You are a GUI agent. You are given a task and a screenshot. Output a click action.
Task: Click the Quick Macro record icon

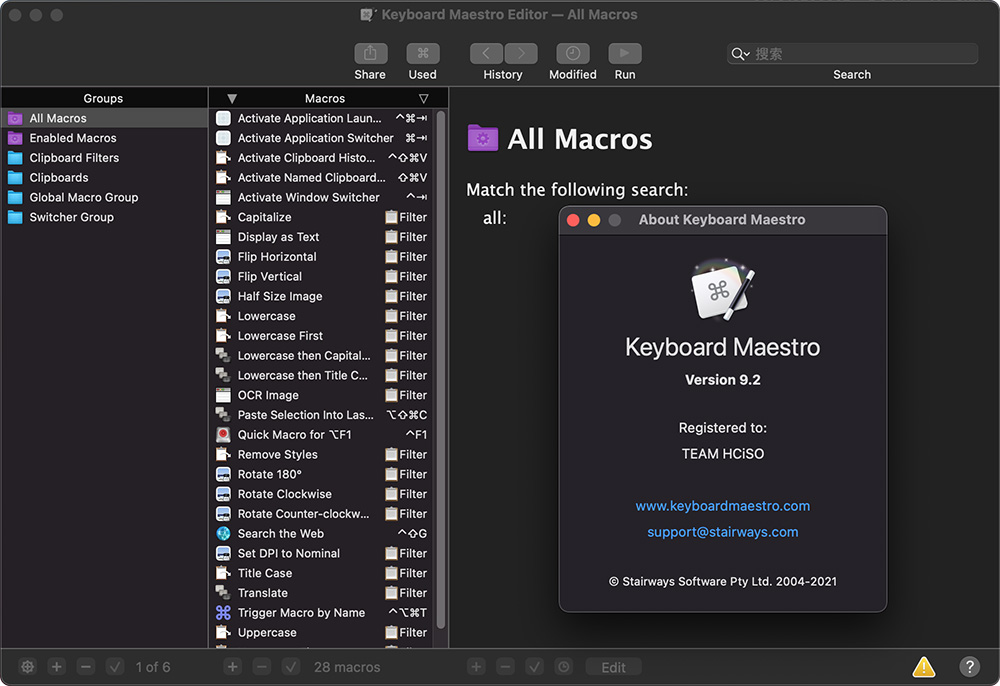tap(223, 434)
